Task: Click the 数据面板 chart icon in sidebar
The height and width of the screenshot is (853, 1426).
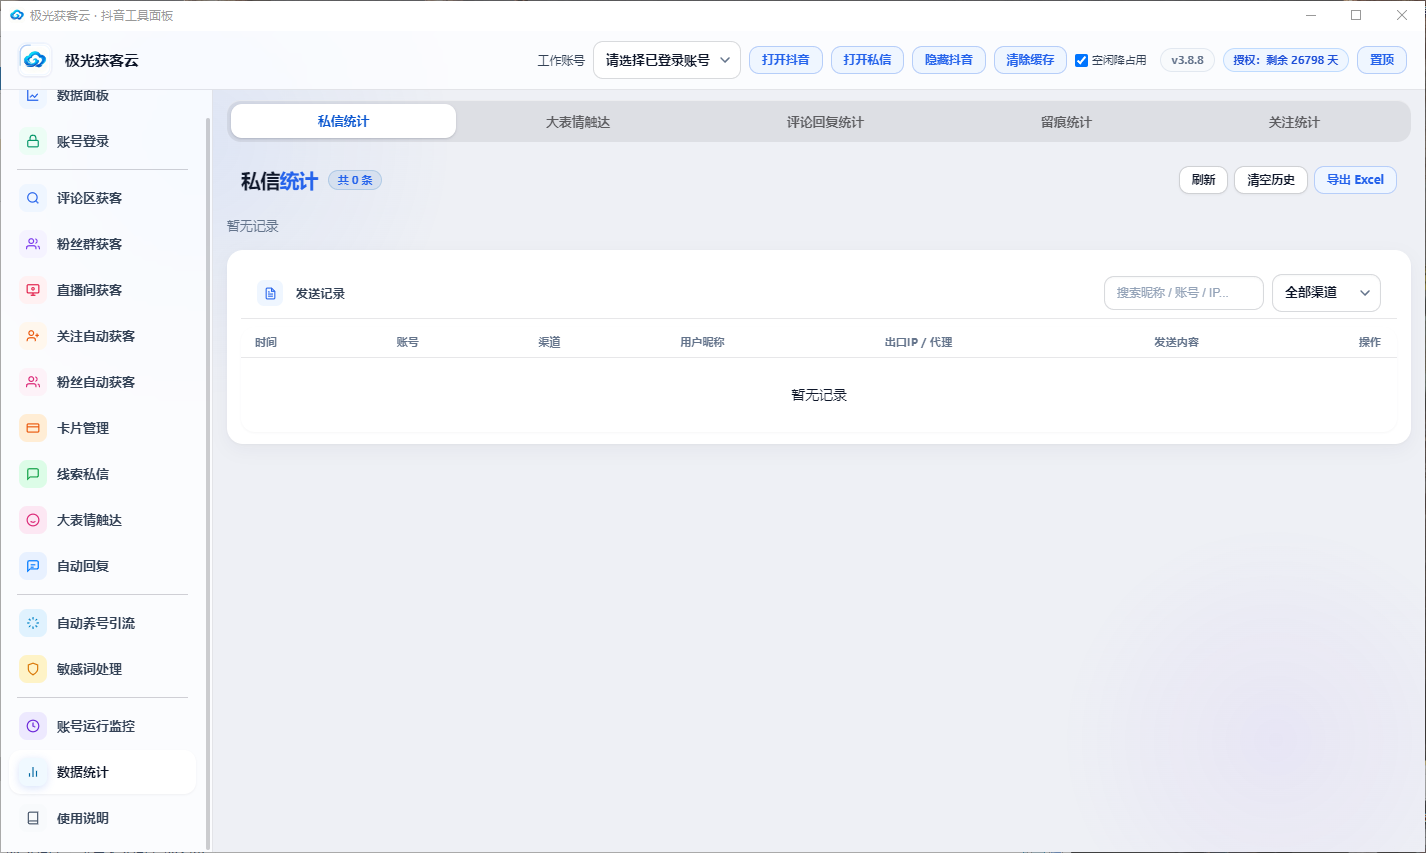Action: [x=33, y=96]
